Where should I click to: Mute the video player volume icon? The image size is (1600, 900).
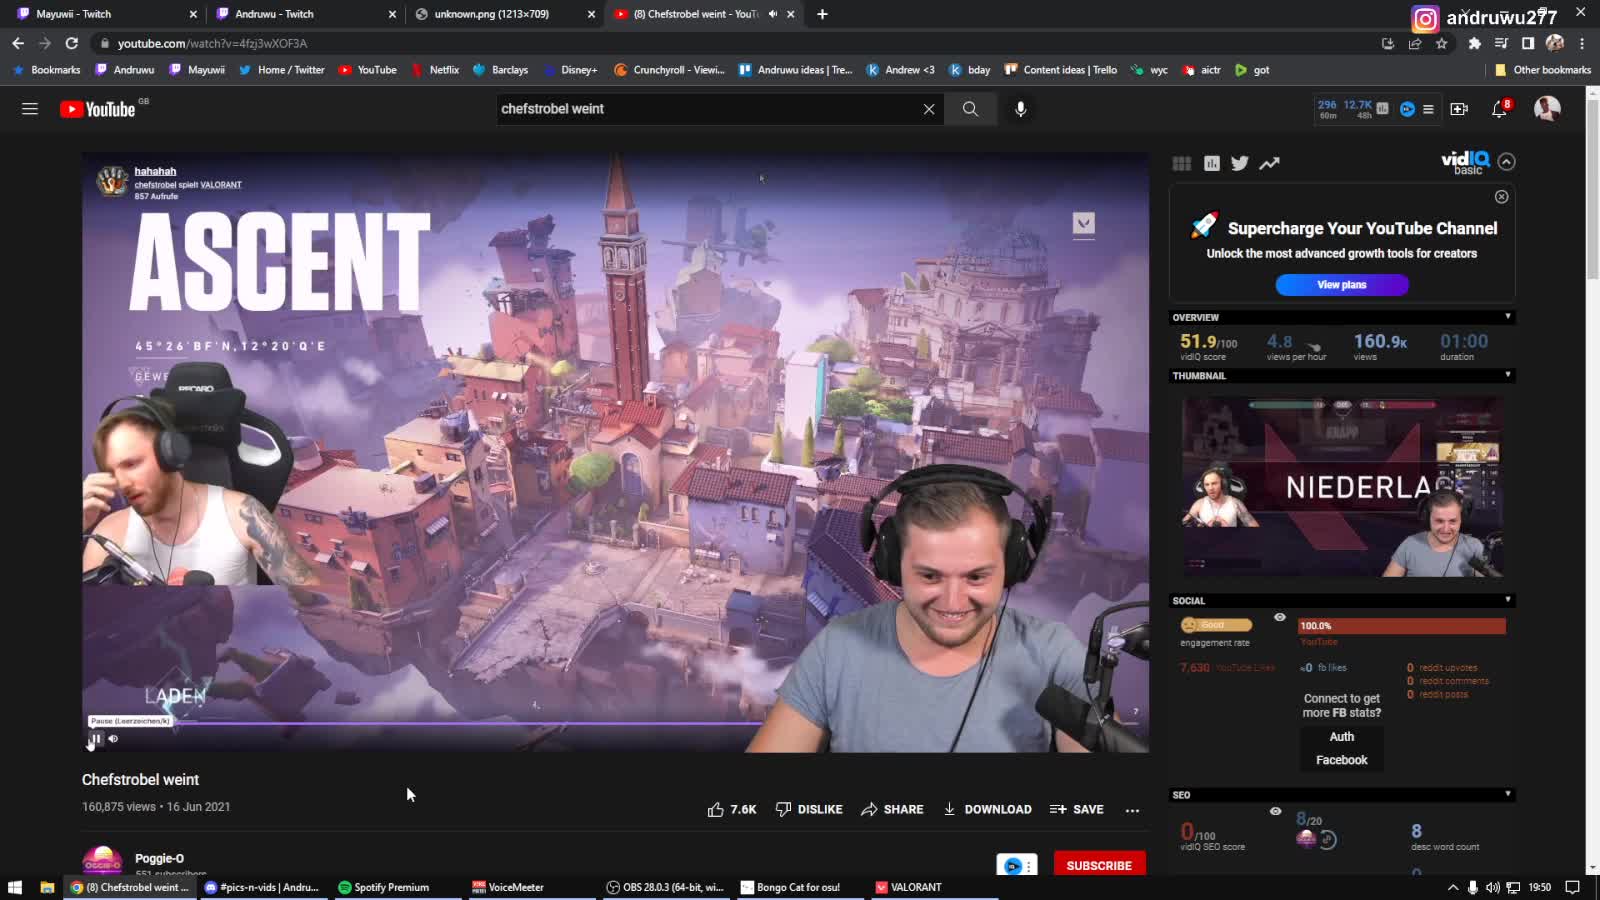click(x=113, y=739)
